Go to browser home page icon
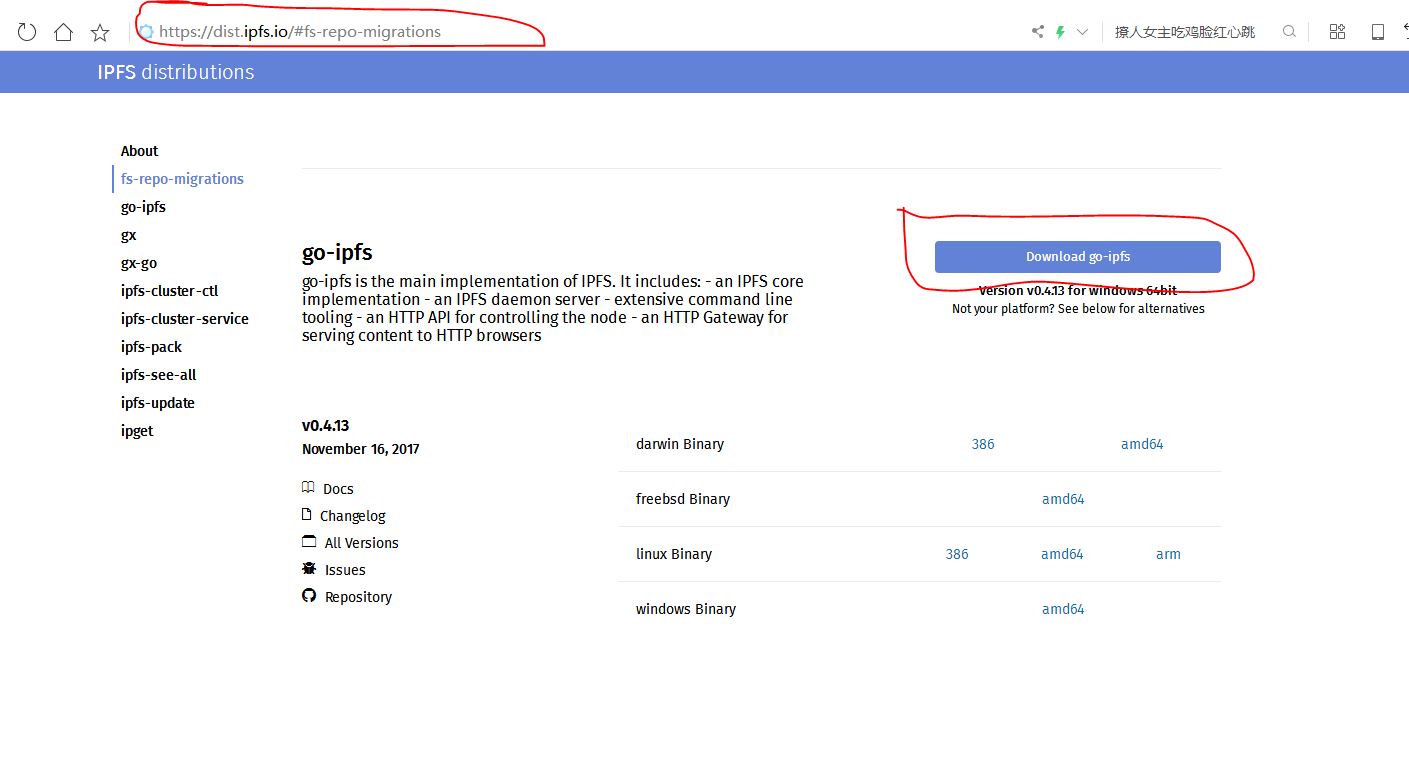The width and height of the screenshot is (1409, 777). click(x=63, y=32)
